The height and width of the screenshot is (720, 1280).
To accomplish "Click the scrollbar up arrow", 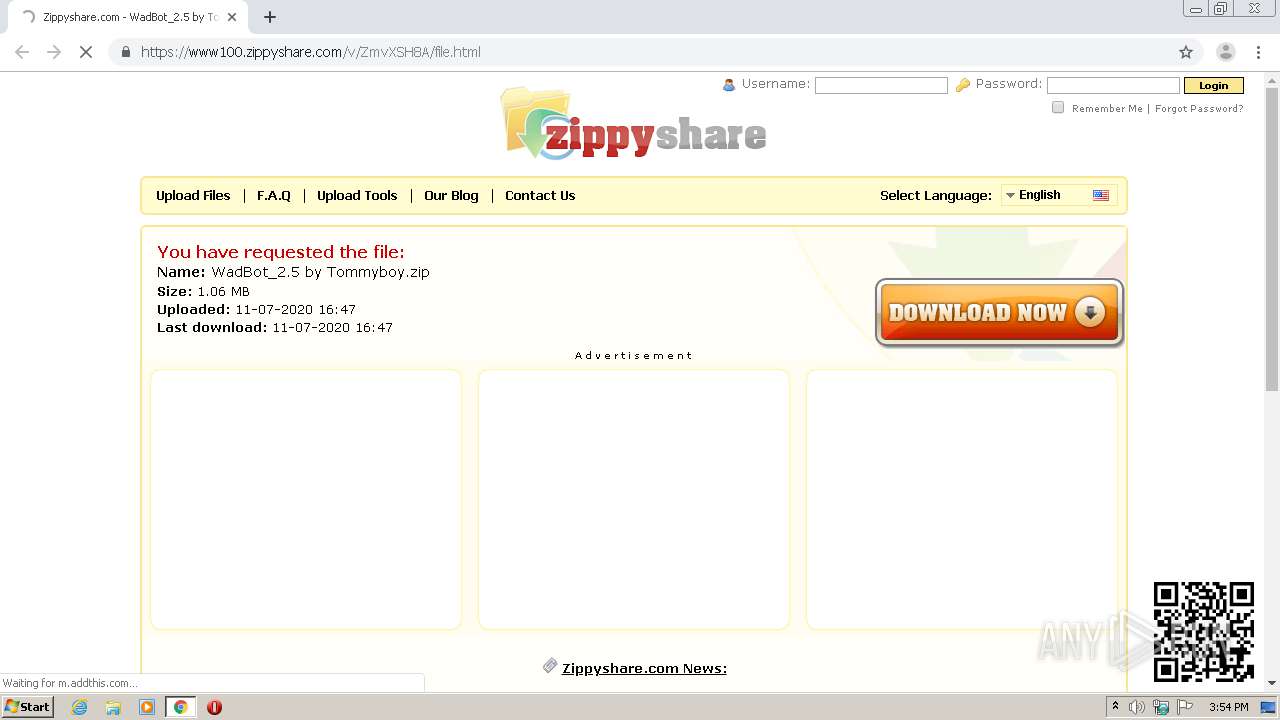I will 1272,79.
